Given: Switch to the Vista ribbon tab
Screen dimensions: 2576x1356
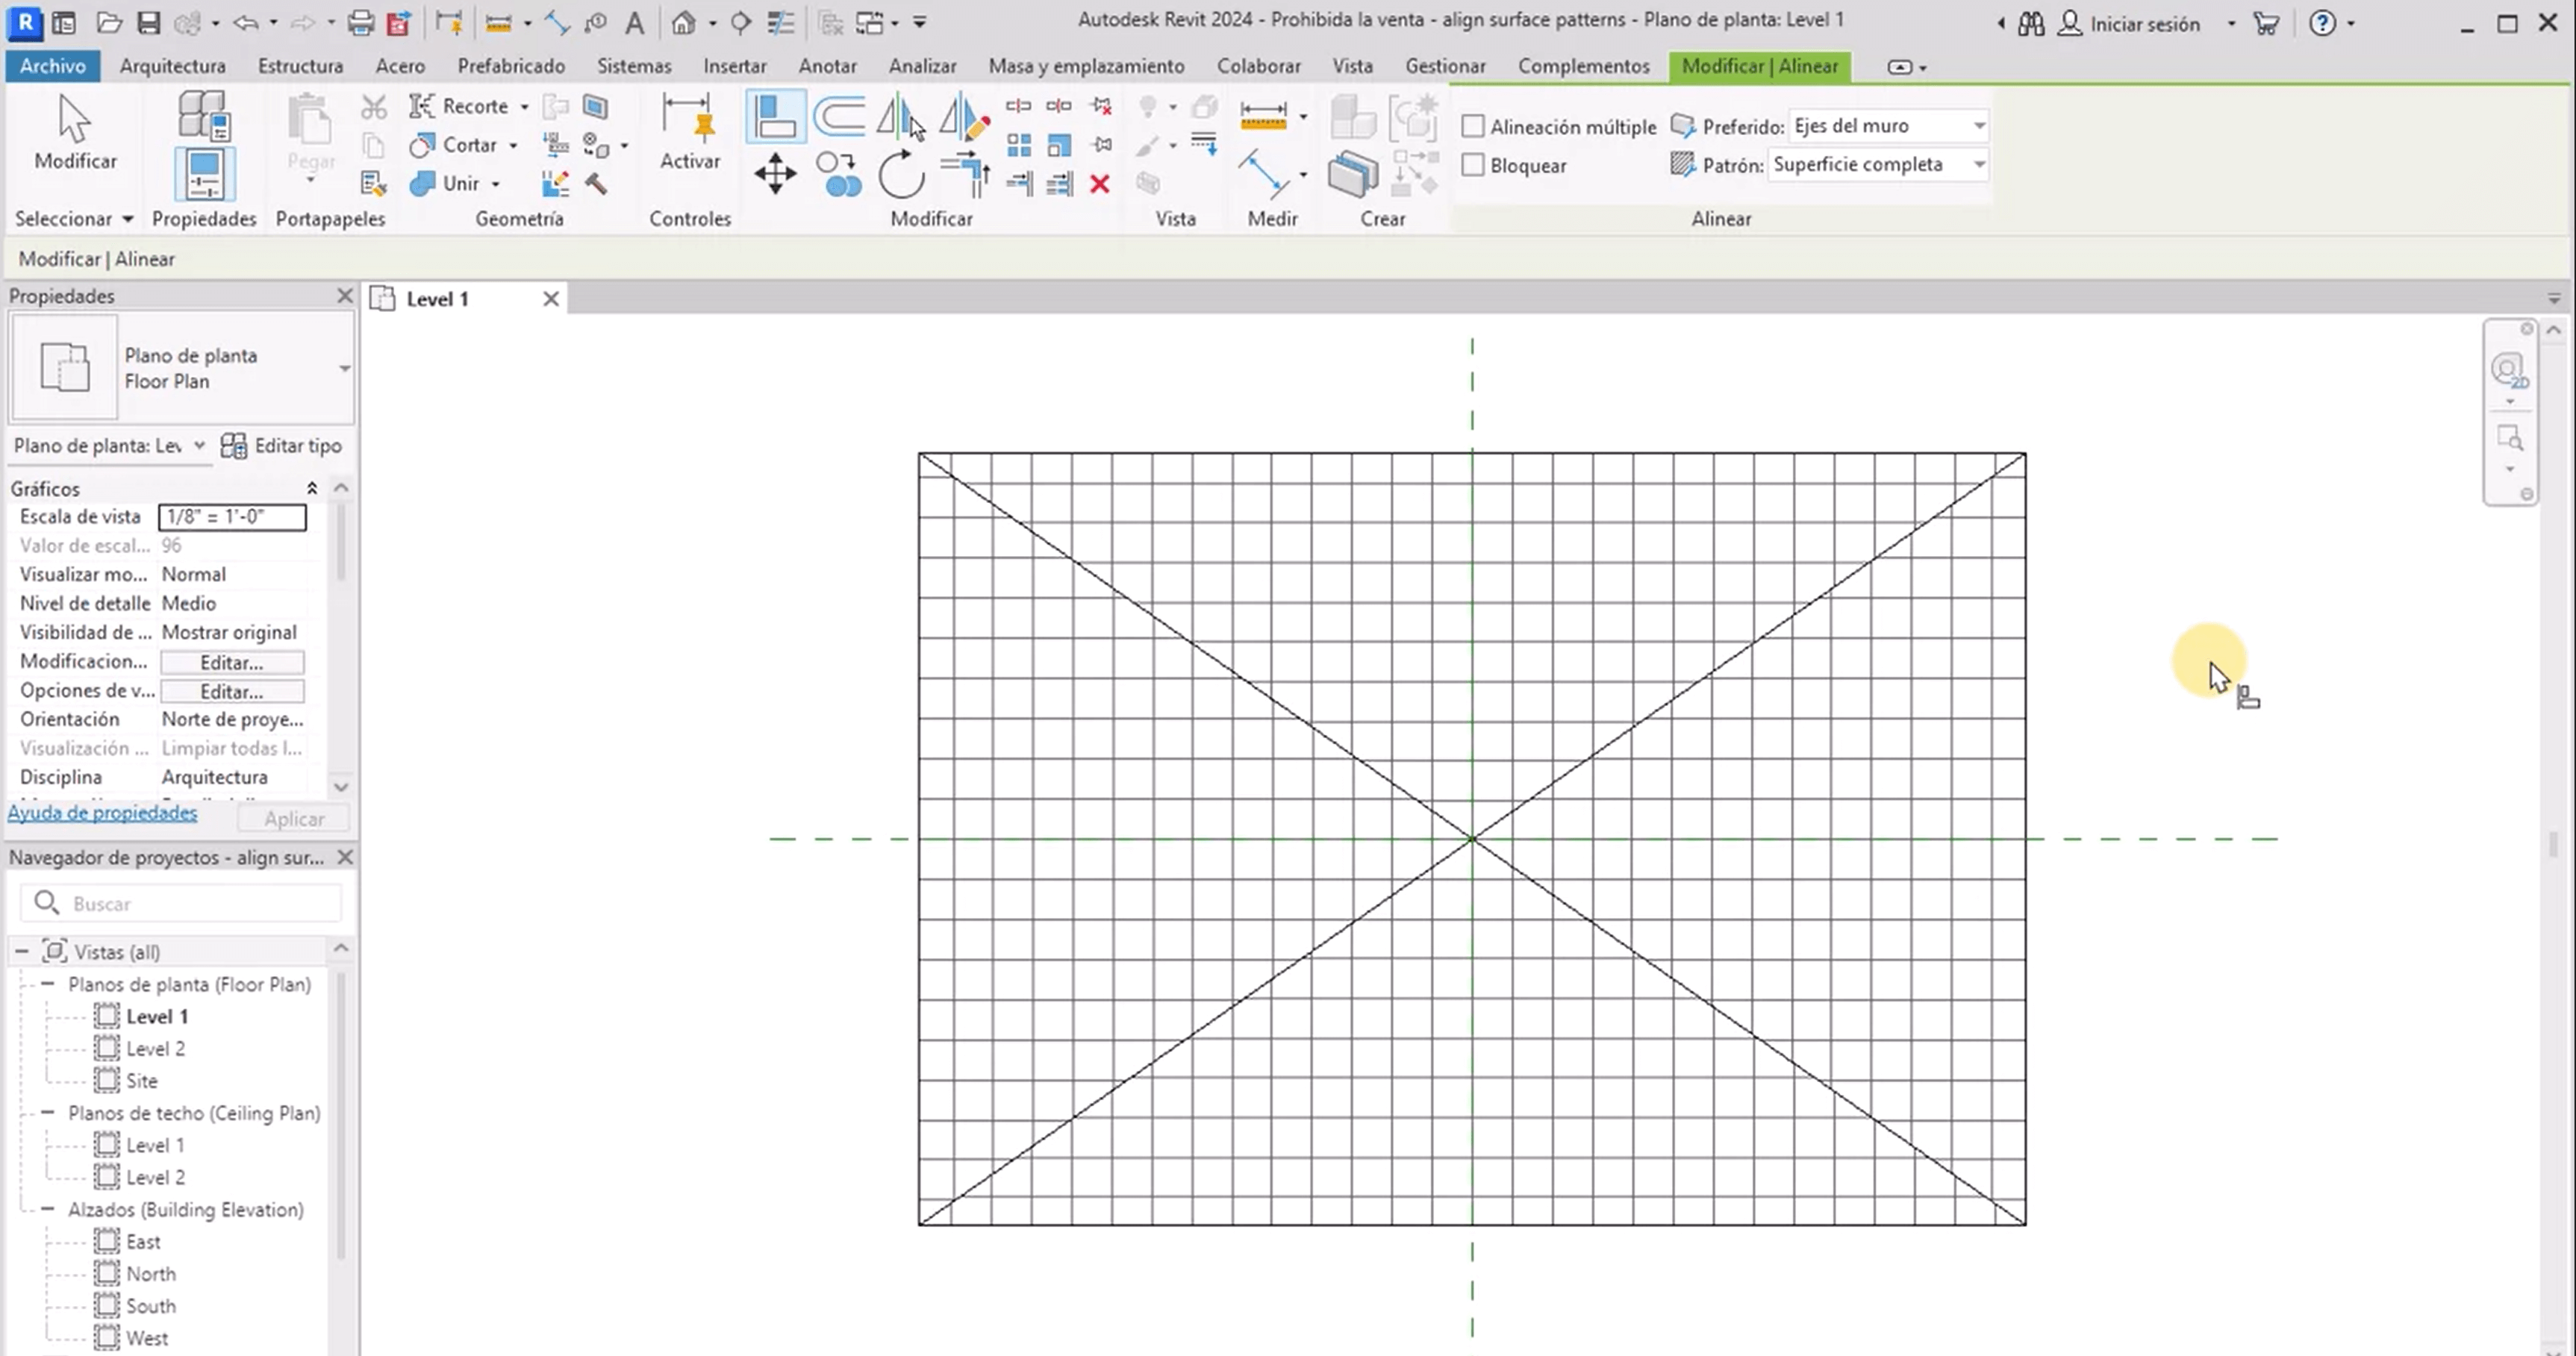Looking at the screenshot, I should (x=1352, y=66).
